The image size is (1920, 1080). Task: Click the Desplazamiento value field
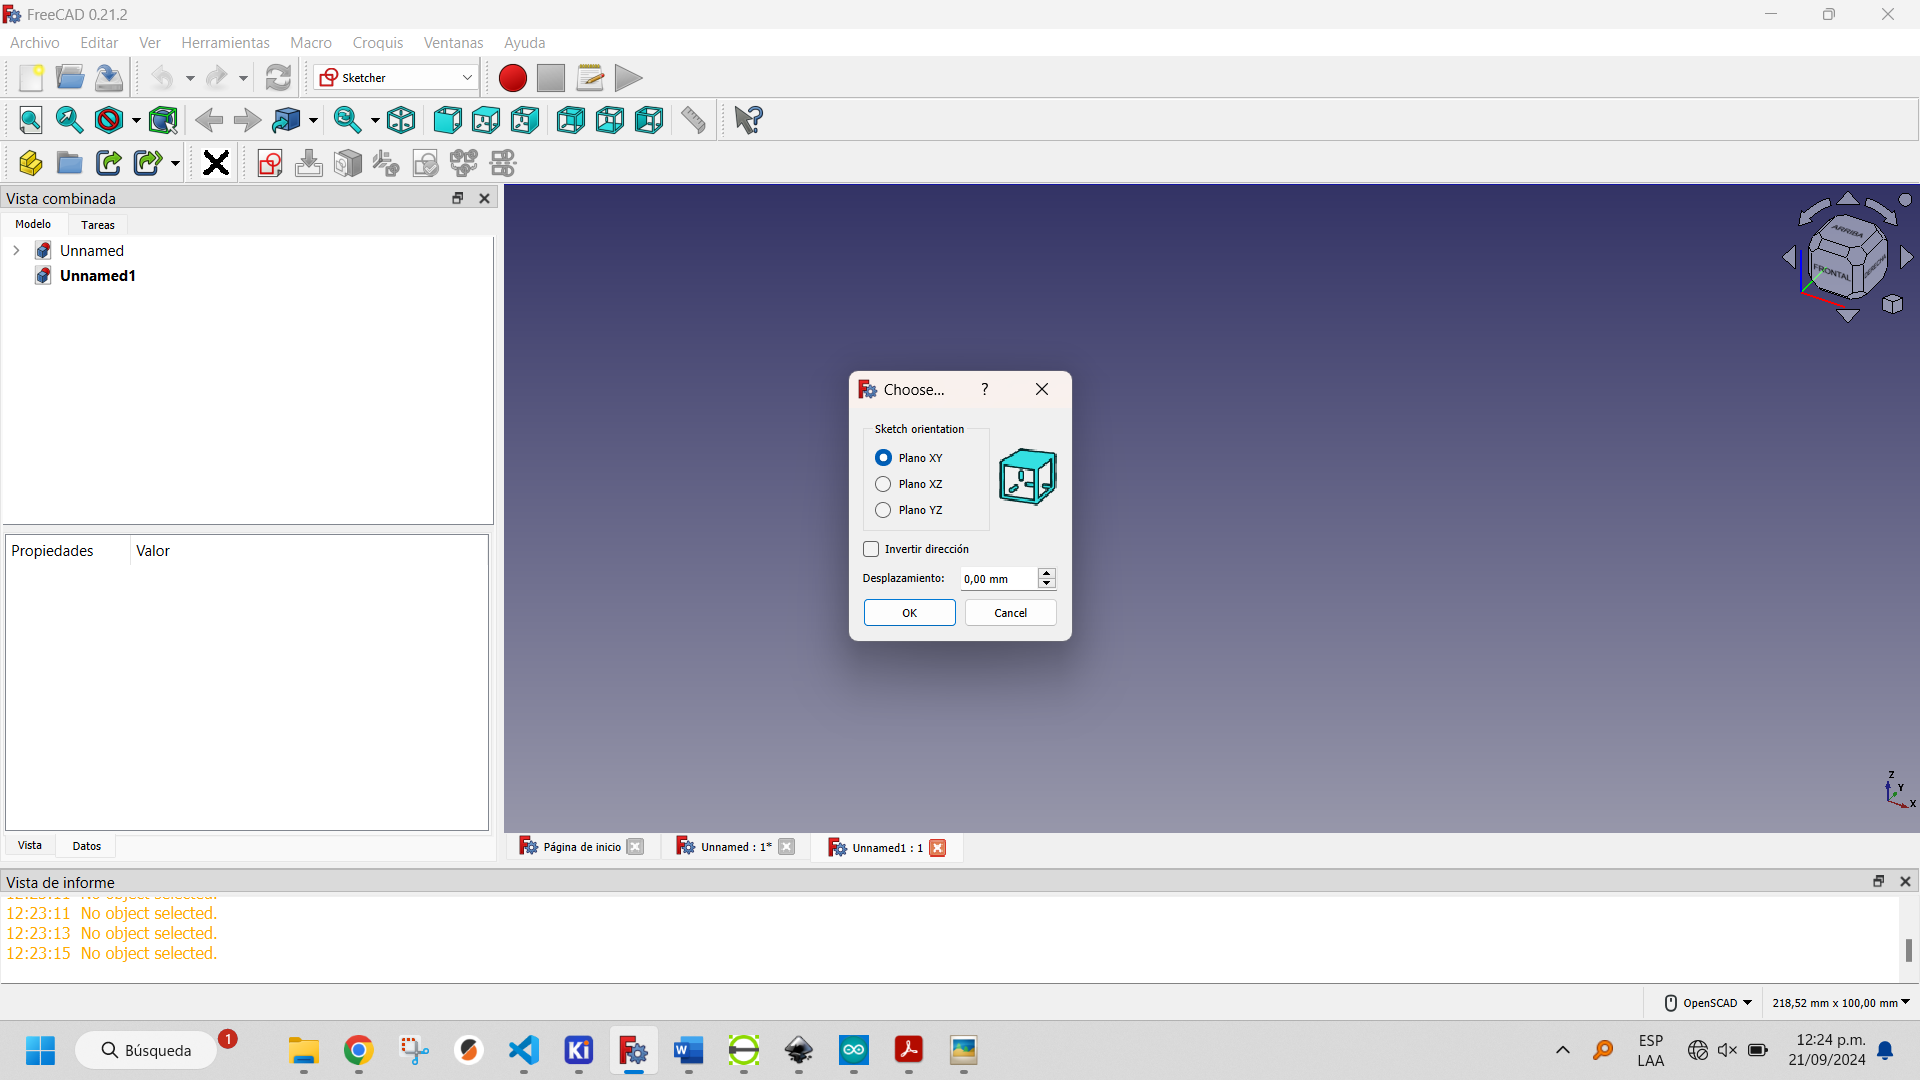coord(999,579)
